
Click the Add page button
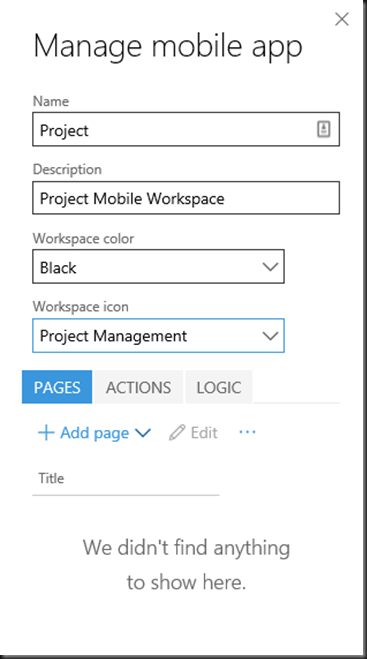[x=94, y=432]
